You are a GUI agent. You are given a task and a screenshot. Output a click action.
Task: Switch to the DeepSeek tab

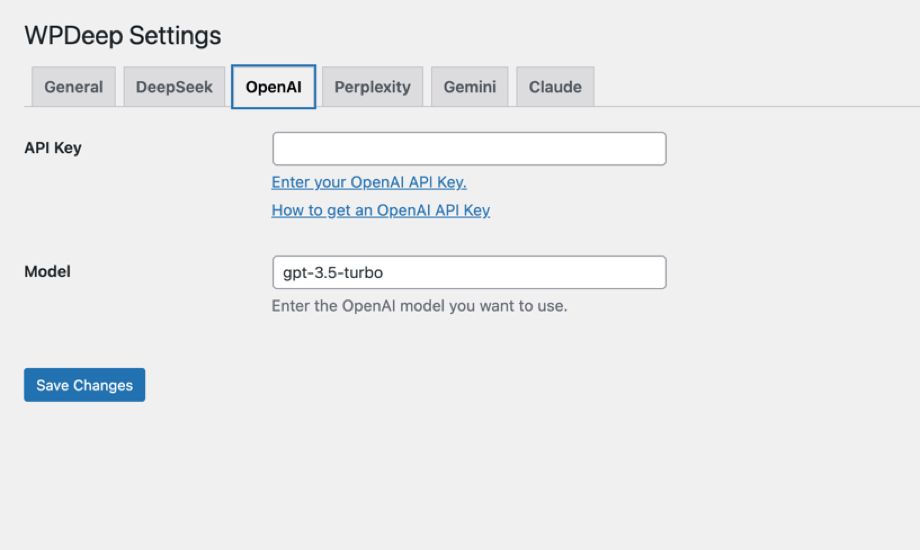tap(174, 87)
